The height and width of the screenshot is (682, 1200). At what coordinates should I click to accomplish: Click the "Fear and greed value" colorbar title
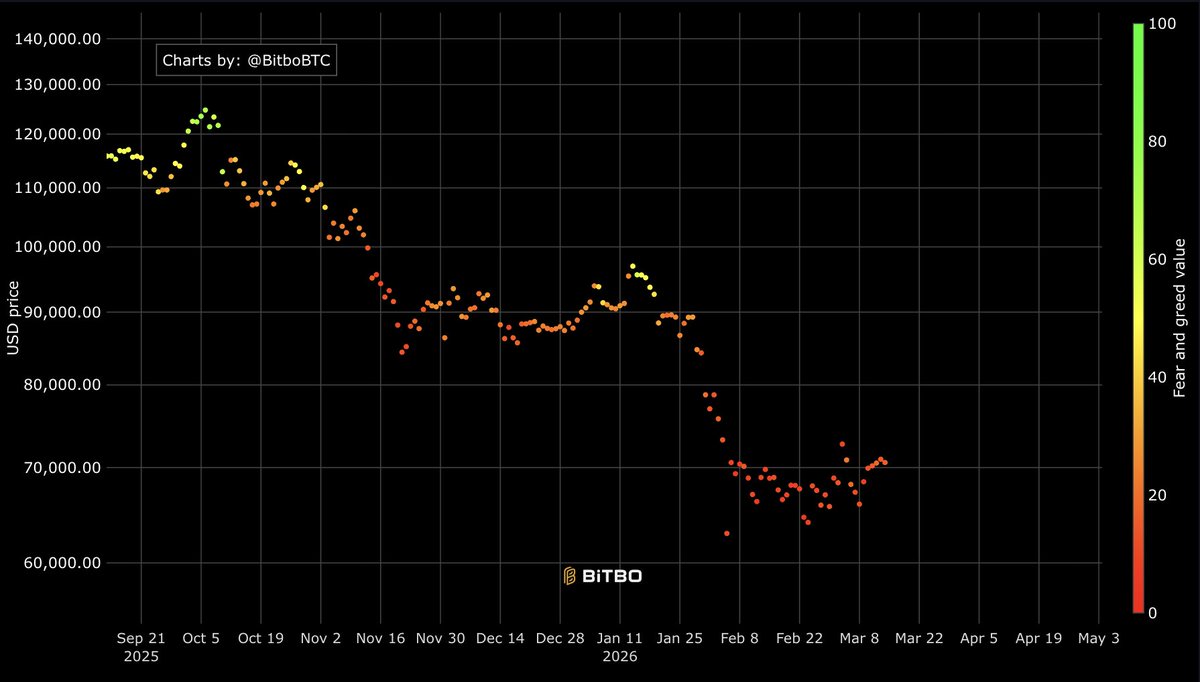coord(1180,317)
